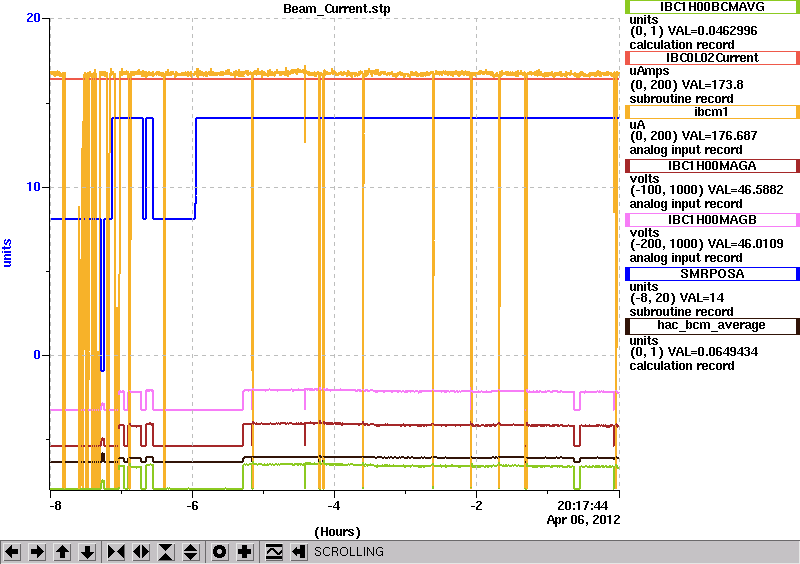
Task: Shift the plot down with the down arrow
Action: point(87,552)
